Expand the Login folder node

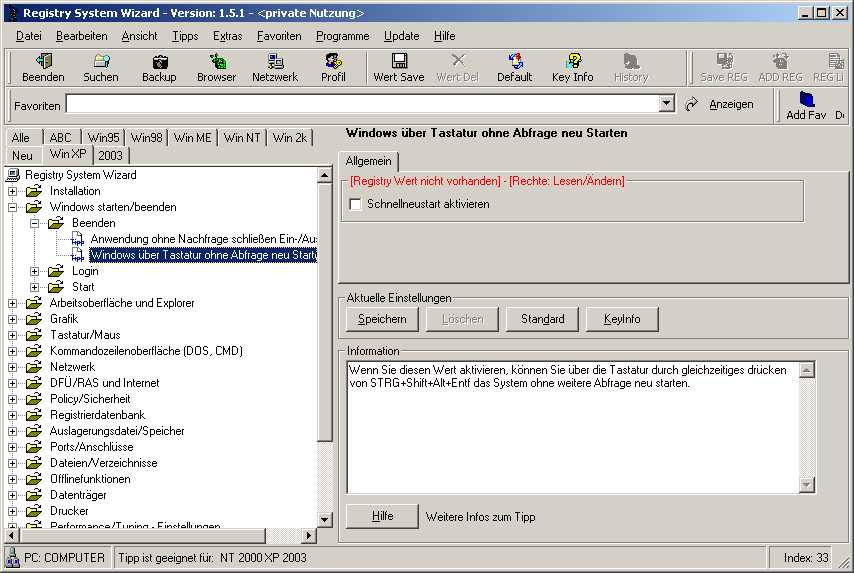(34, 271)
